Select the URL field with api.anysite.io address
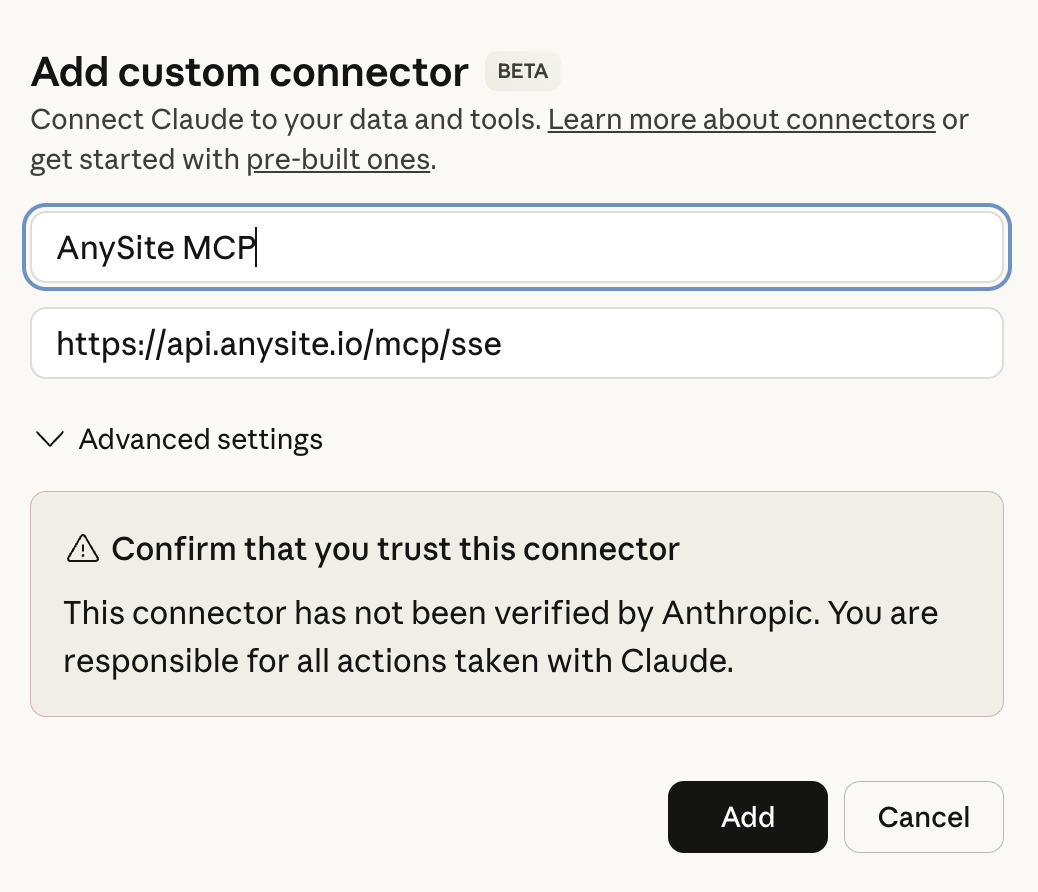The width and height of the screenshot is (1038, 892). point(517,343)
